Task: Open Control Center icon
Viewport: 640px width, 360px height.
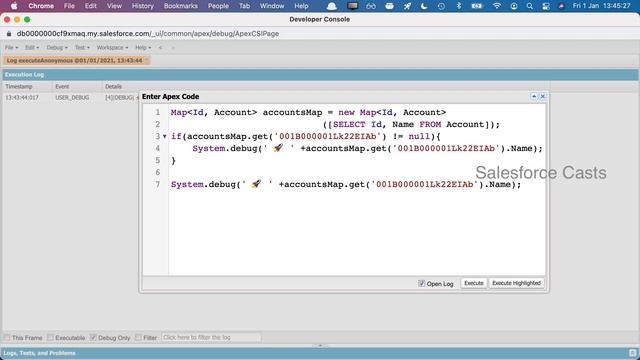Action: point(546,6)
